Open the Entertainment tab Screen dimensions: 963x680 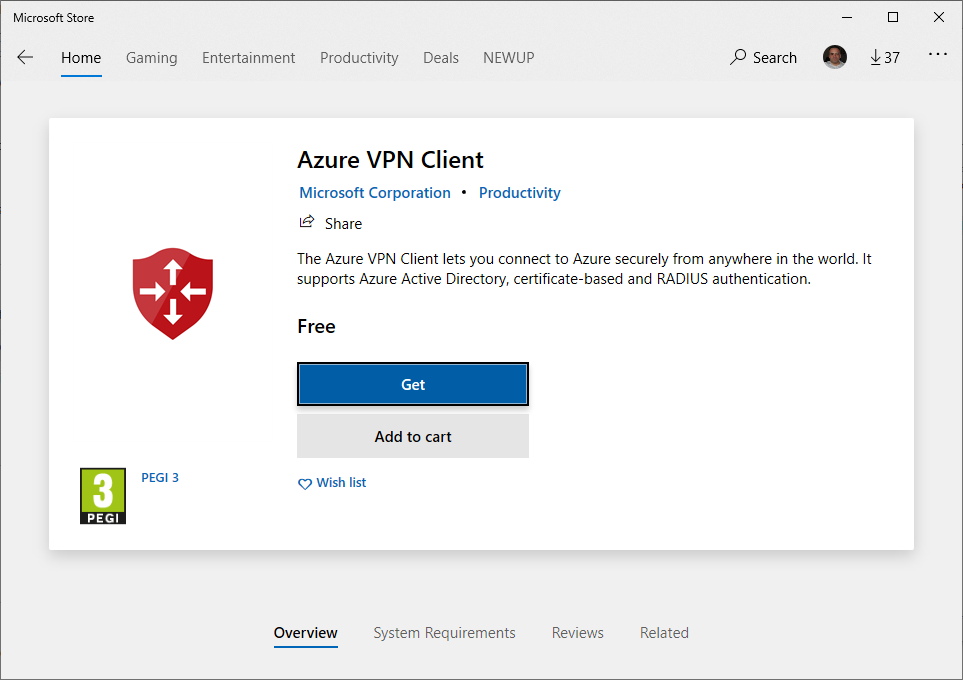click(249, 58)
